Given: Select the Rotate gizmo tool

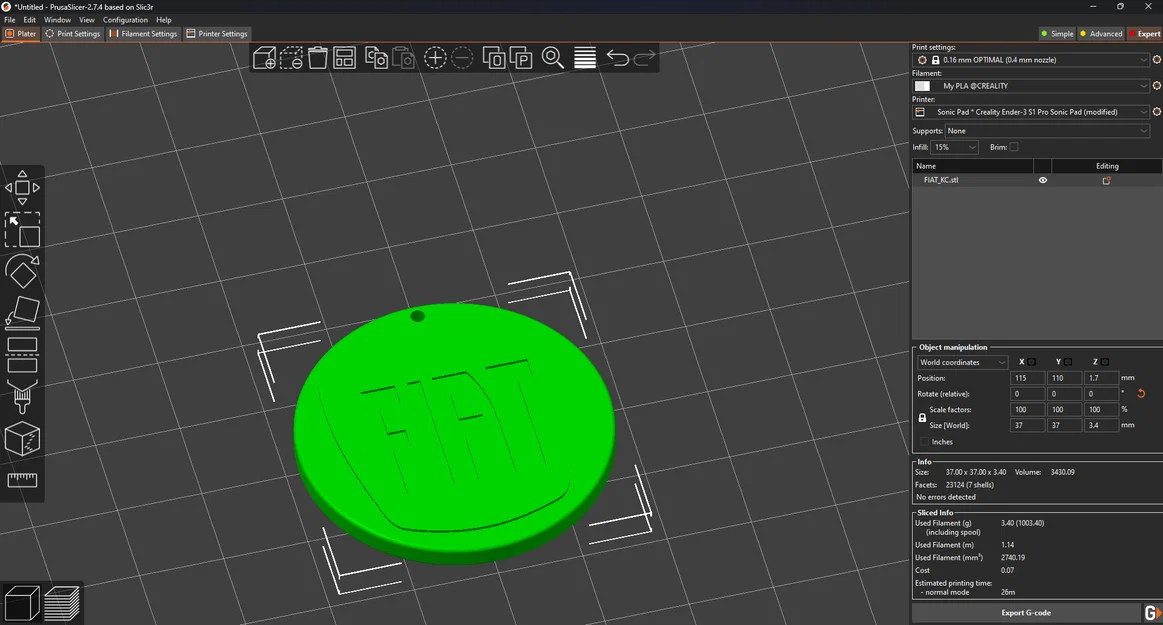Looking at the screenshot, I should point(22,271).
